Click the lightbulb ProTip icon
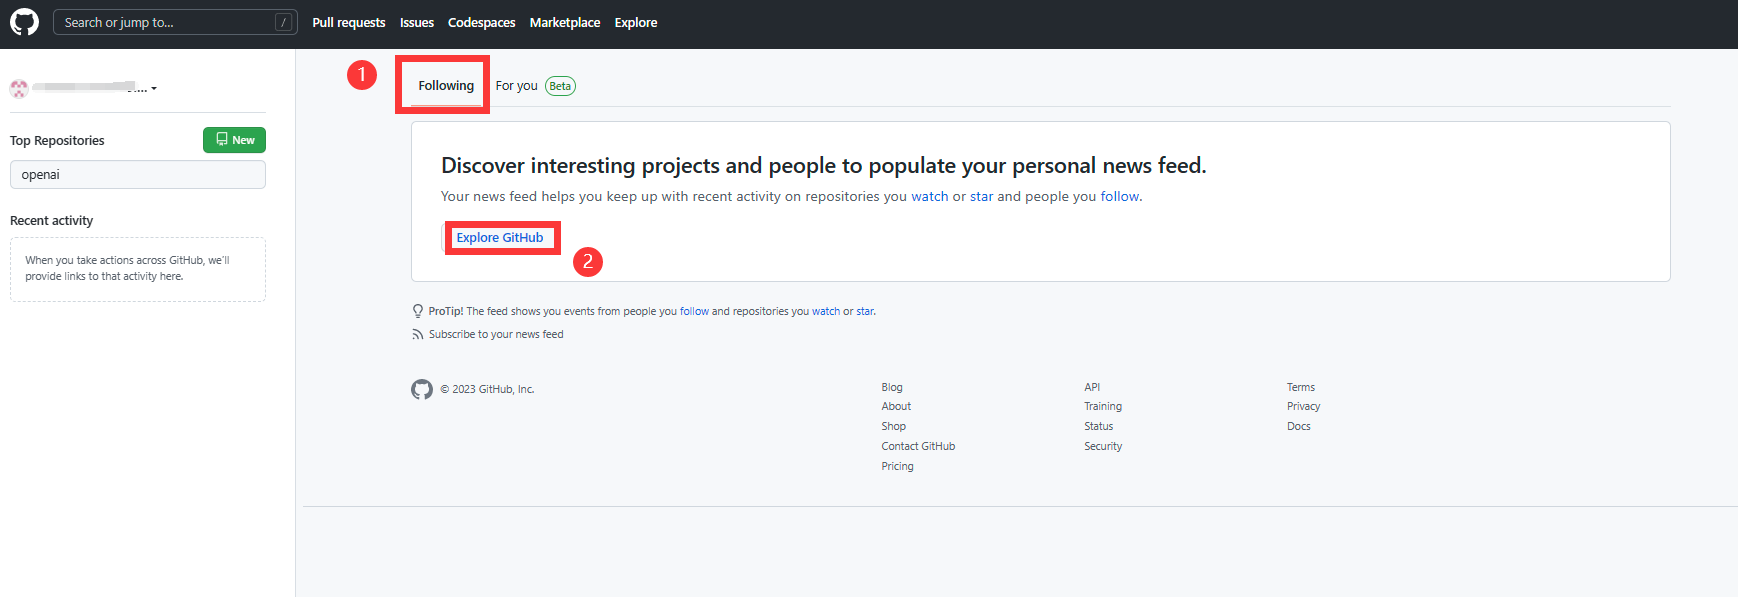Viewport: 1738px width, 597px height. pyautogui.click(x=418, y=311)
